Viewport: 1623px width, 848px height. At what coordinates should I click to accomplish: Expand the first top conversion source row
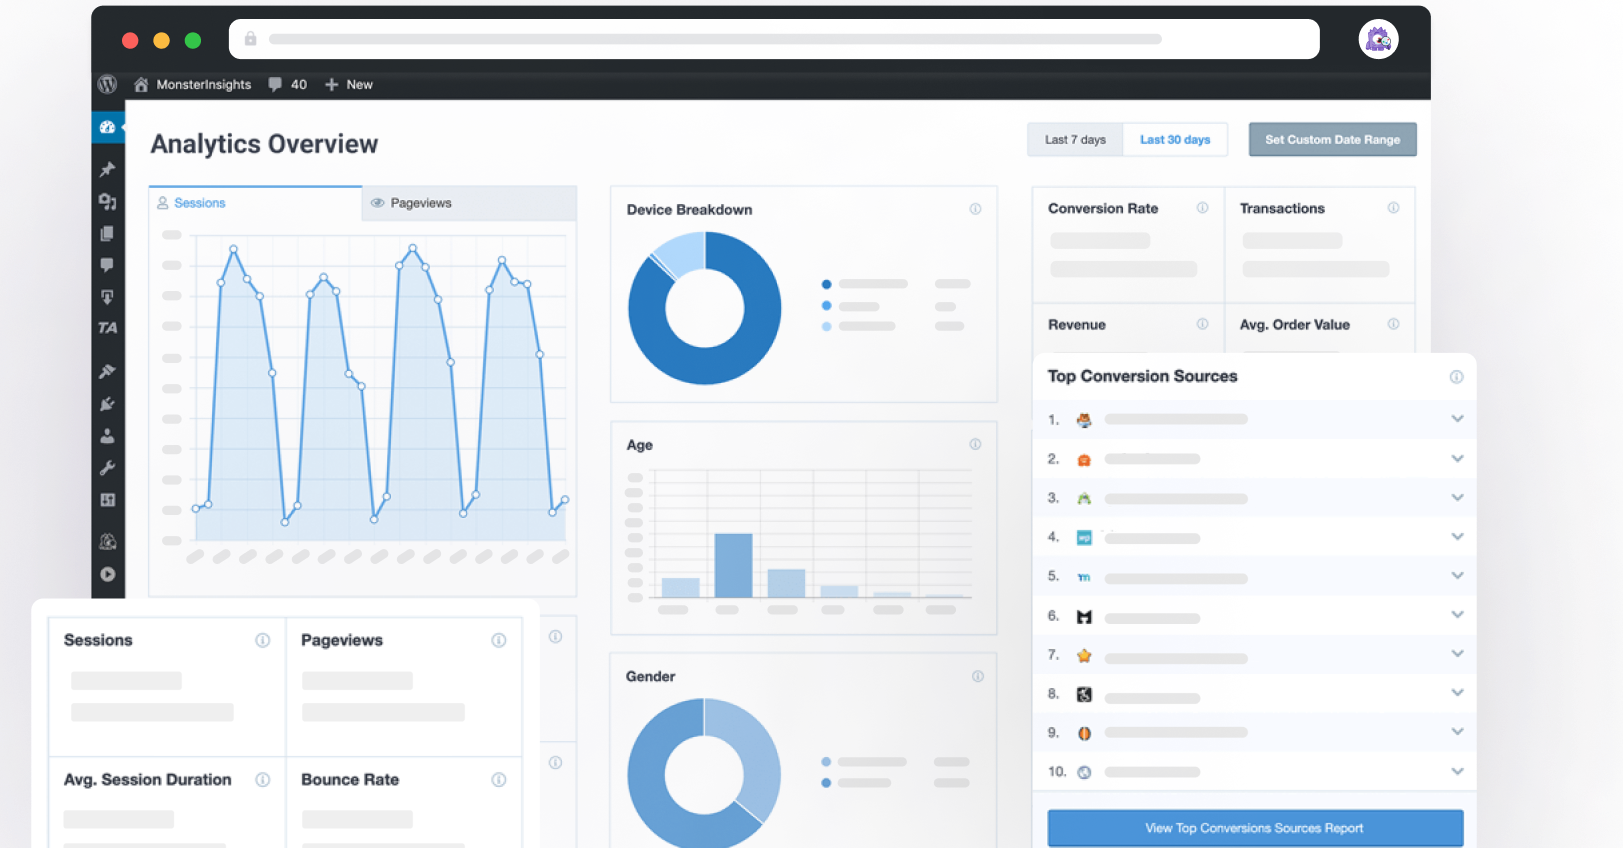1457,419
